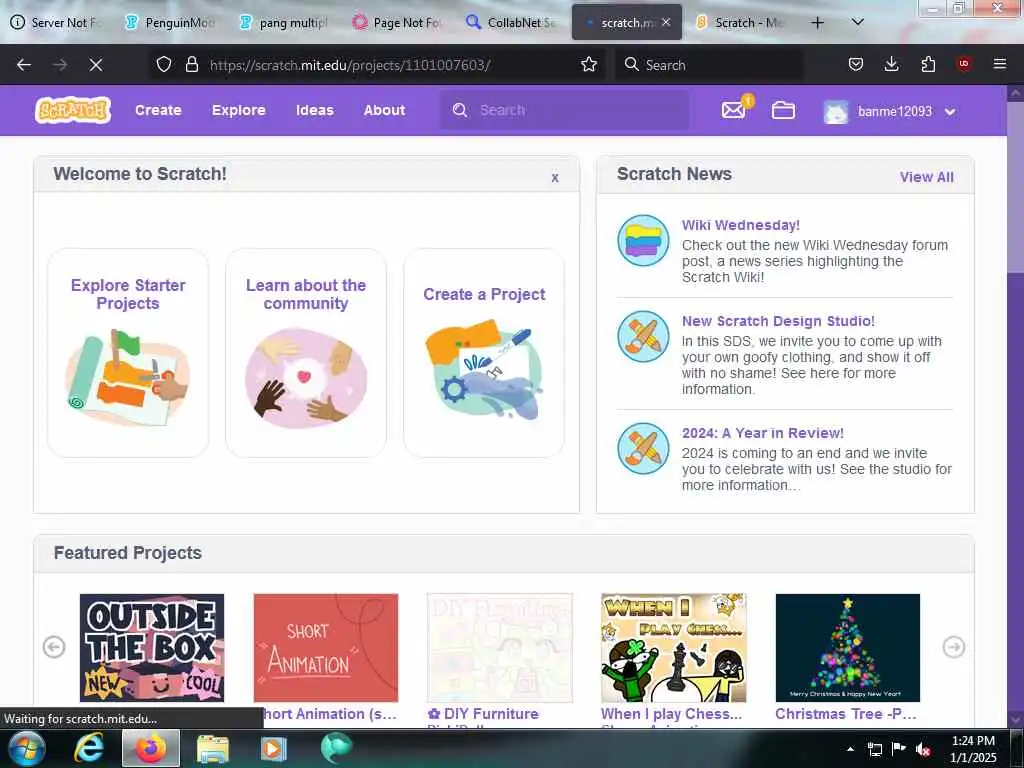1024x768 pixels.
Task: Expand the list all tabs chevron
Action: click(x=858, y=22)
